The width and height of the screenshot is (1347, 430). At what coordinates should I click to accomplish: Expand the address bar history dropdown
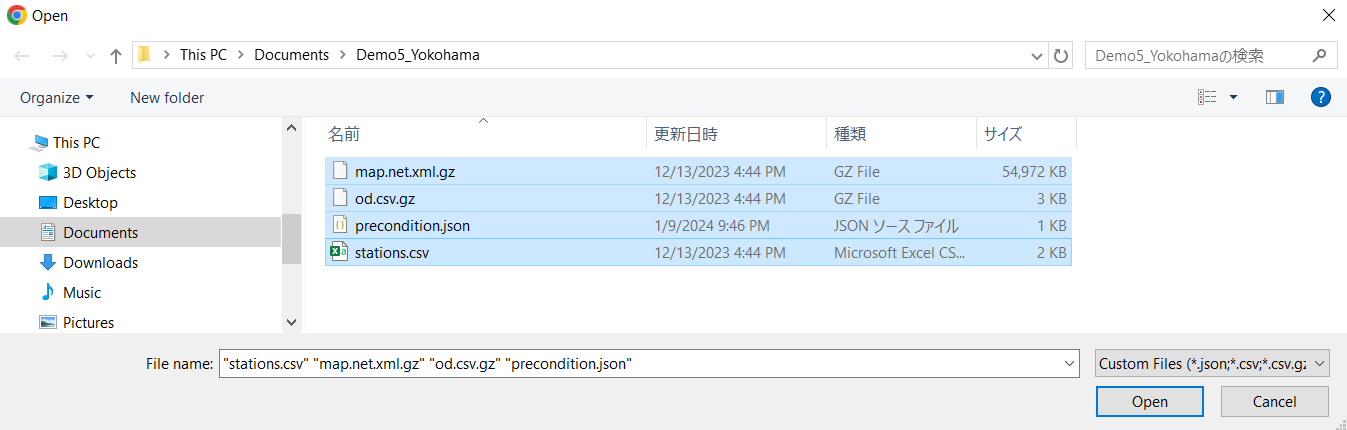pos(1037,56)
